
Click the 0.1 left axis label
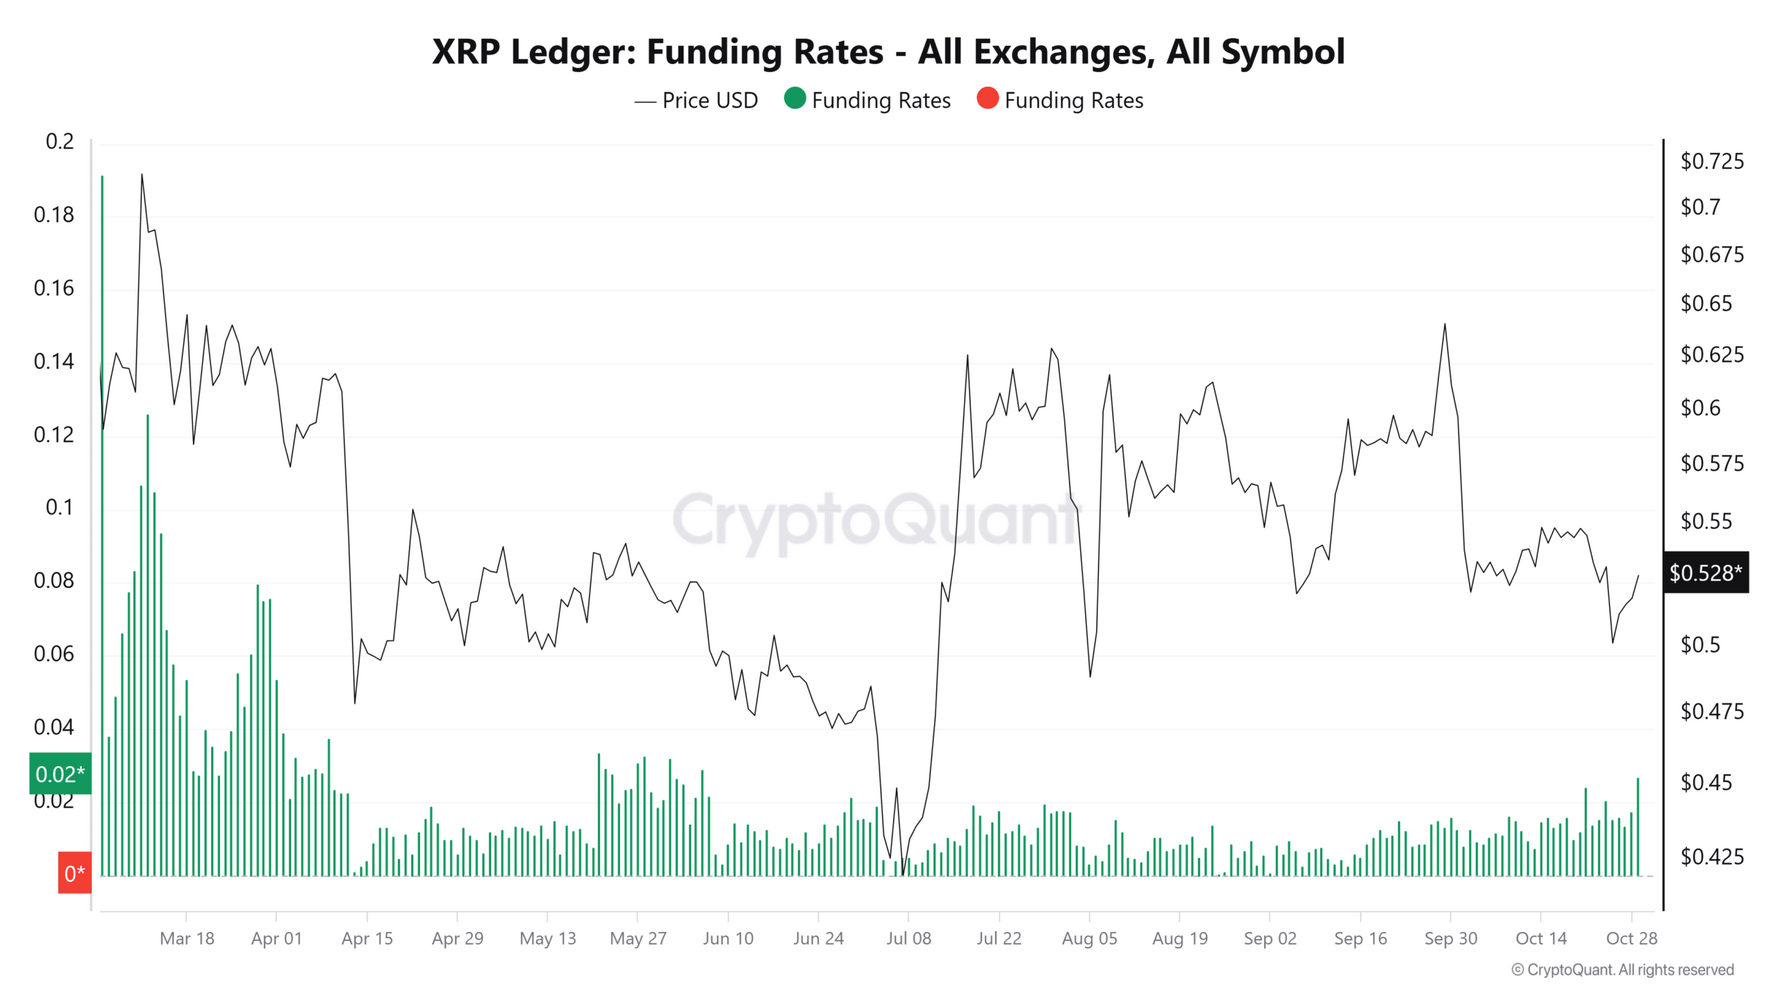pos(60,508)
